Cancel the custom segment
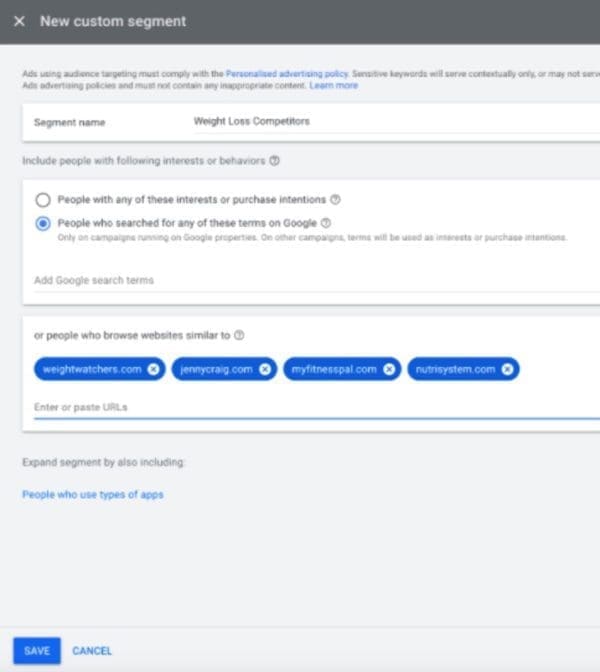600x672 pixels. pos(92,651)
